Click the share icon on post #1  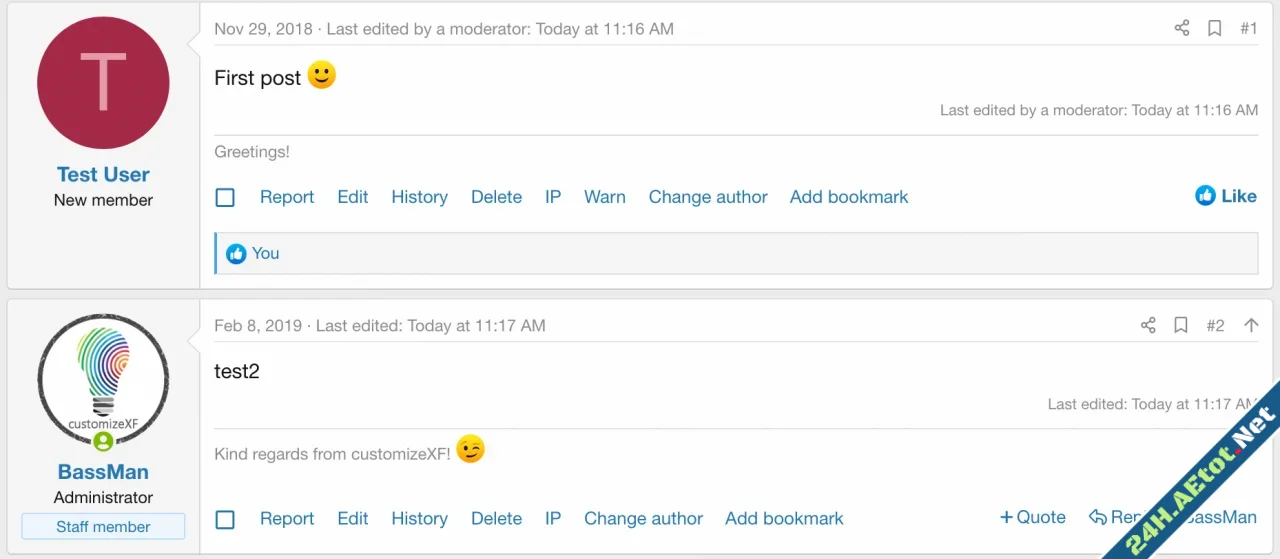[x=1182, y=29]
